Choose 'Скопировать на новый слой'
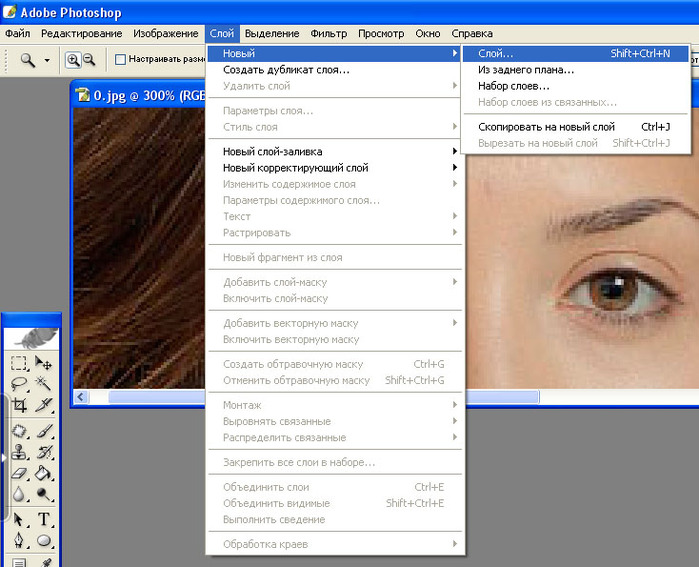 click(x=576, y=127)
